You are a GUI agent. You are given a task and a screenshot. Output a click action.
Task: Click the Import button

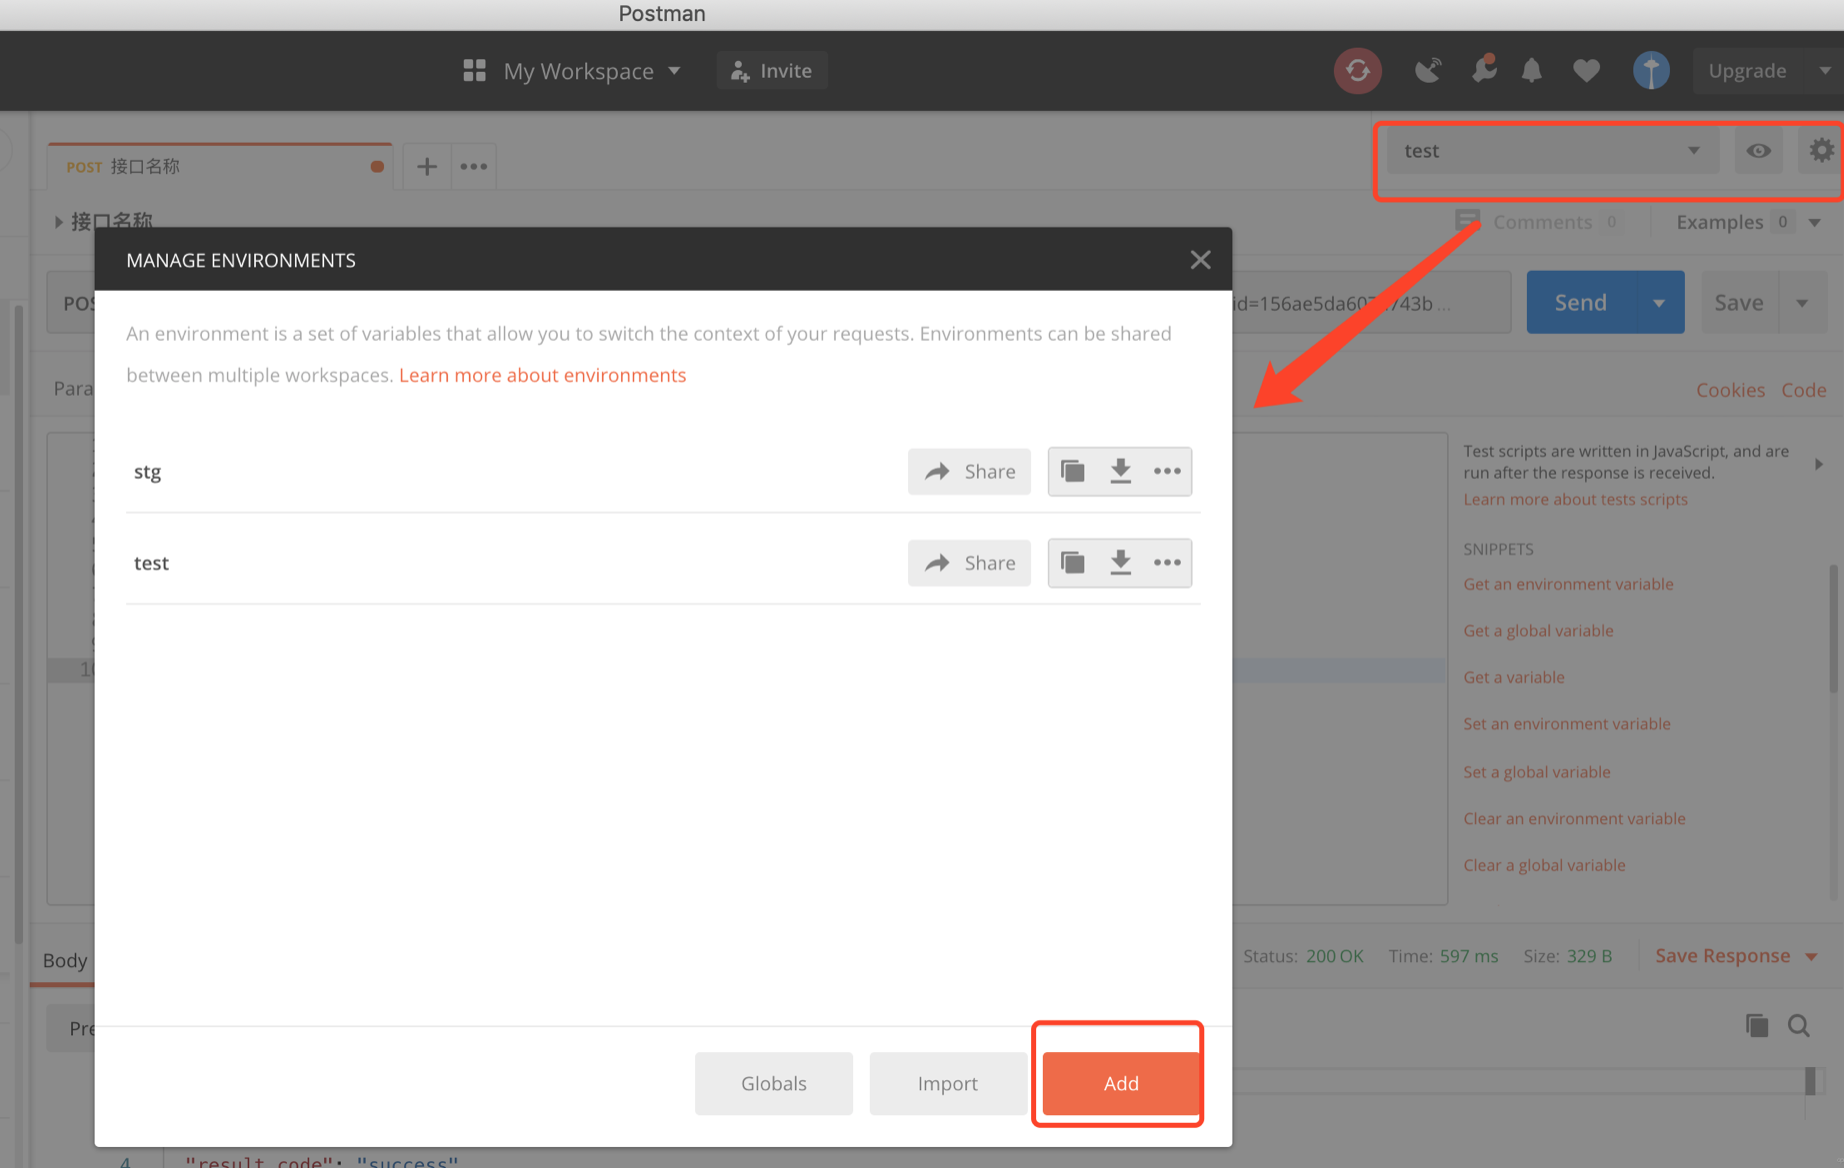(947, 1083)
